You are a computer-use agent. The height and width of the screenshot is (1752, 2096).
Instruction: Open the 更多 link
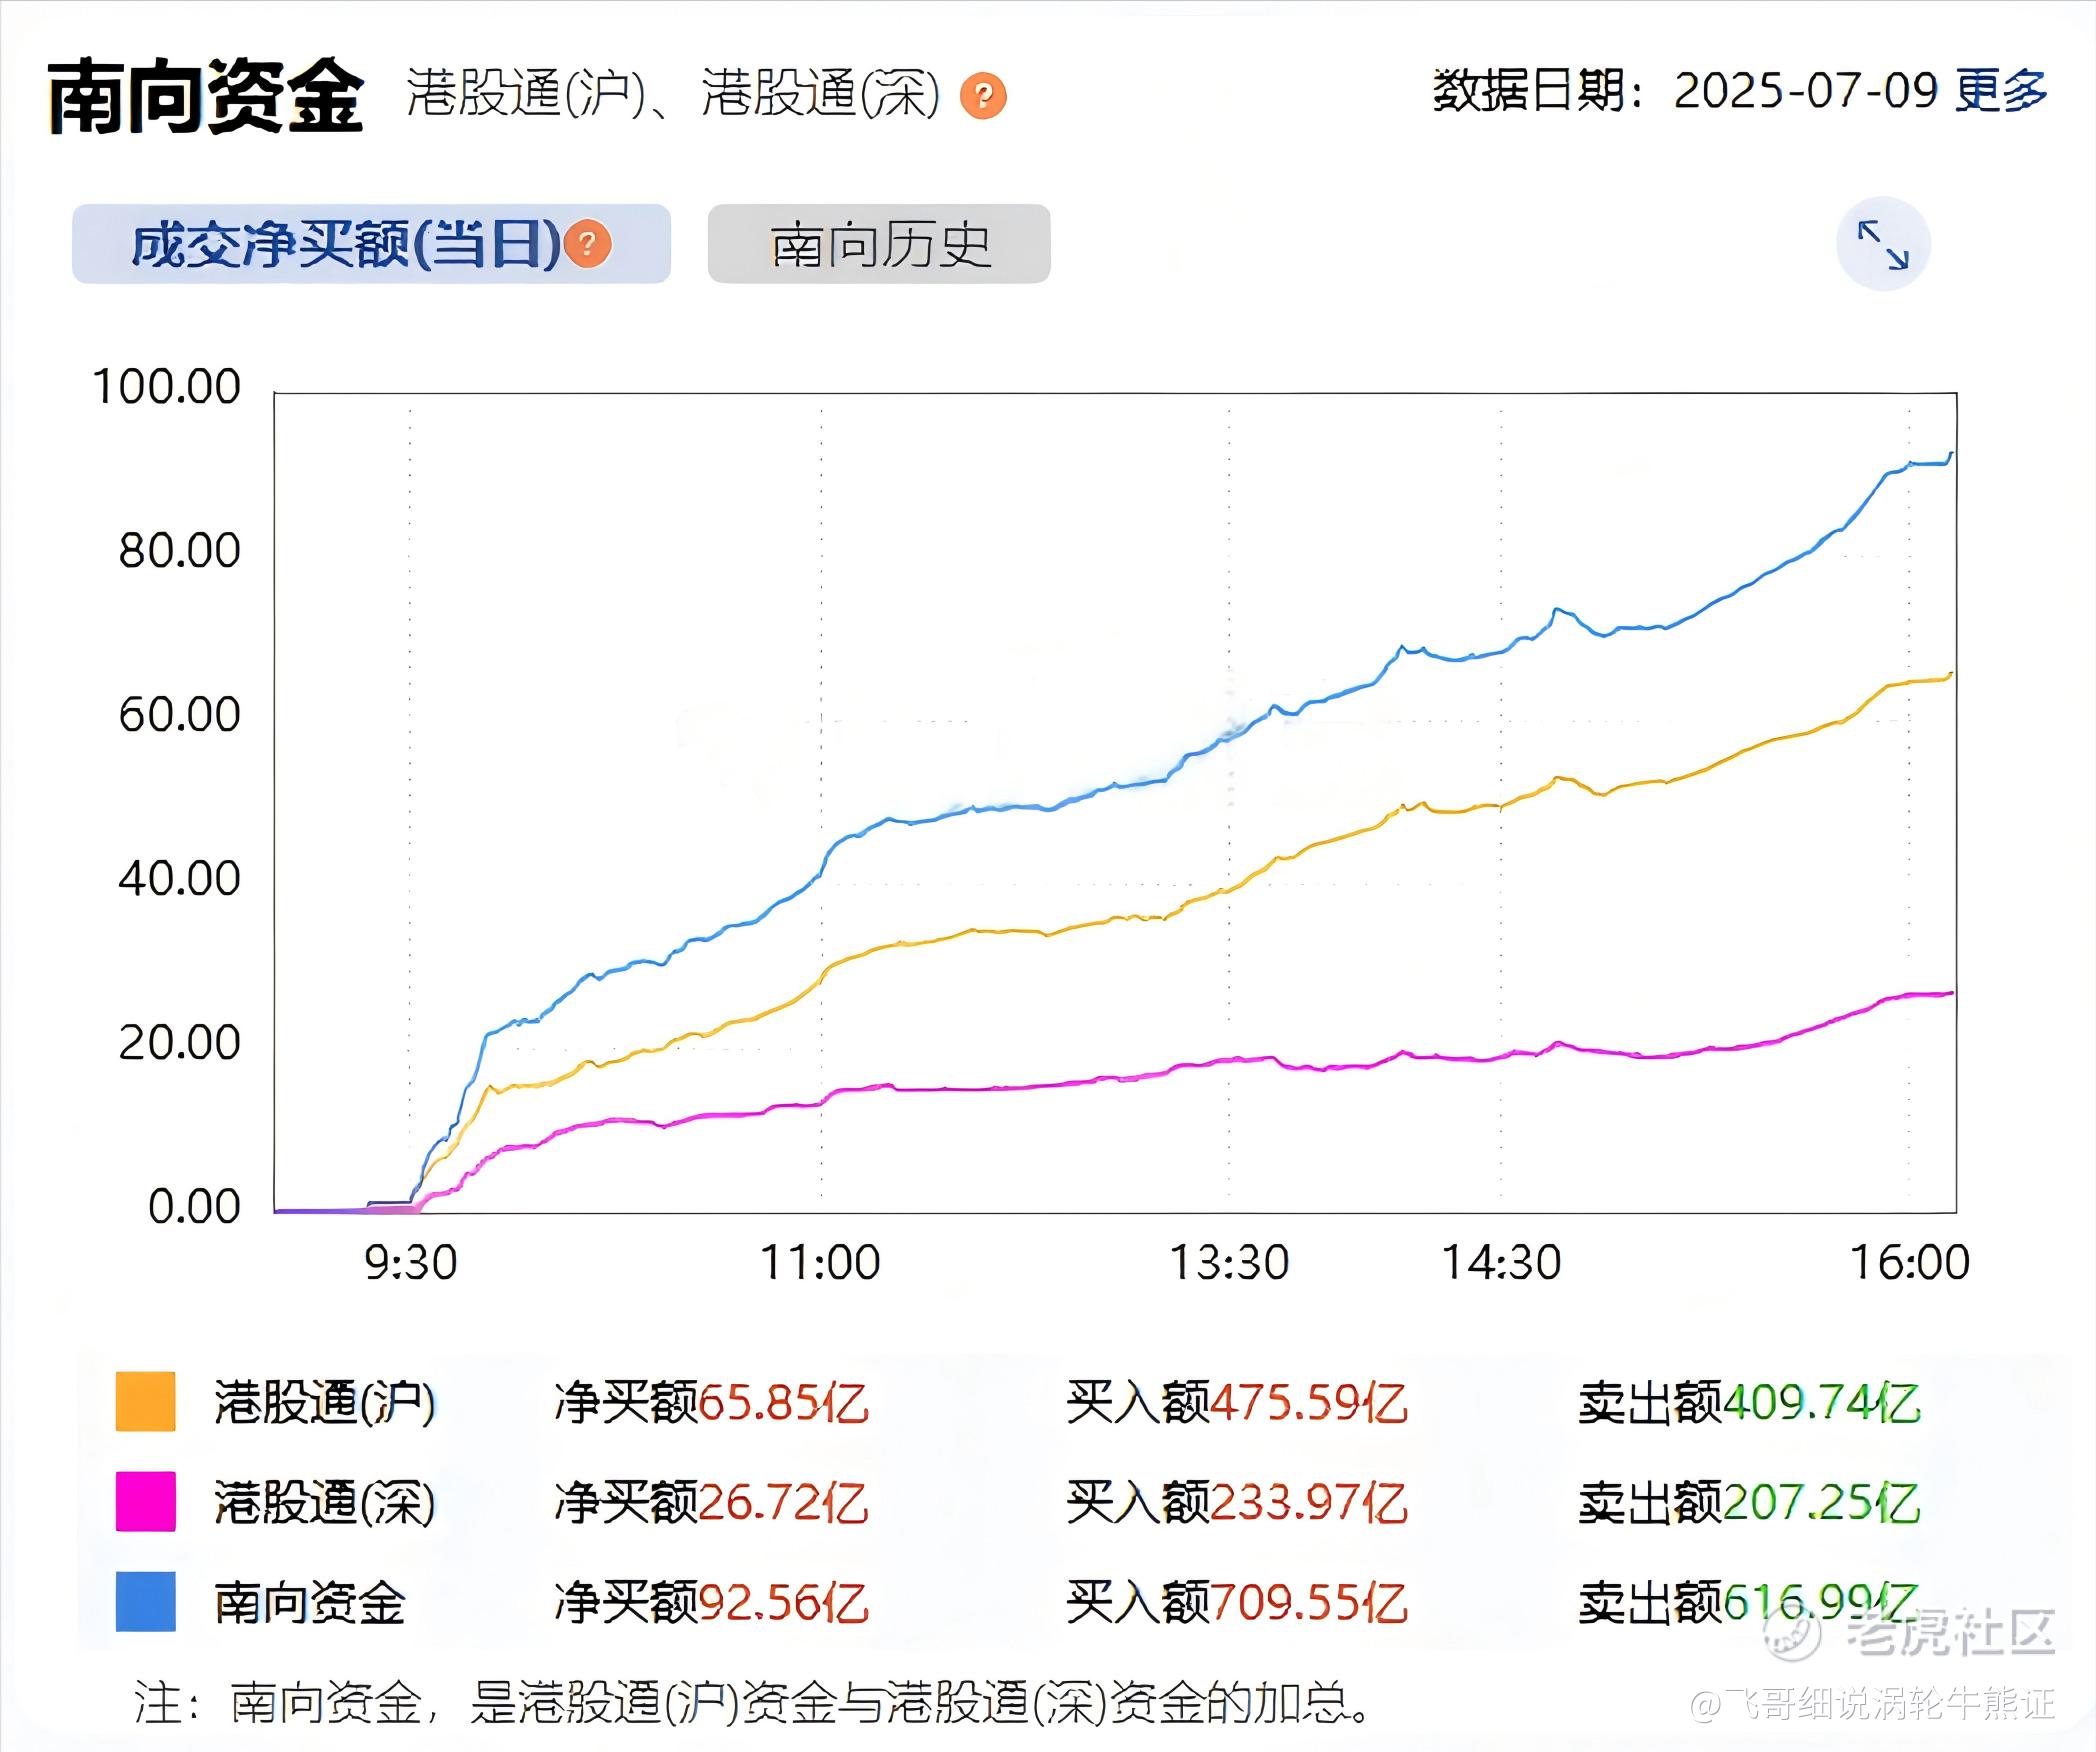click(2001, 91)
